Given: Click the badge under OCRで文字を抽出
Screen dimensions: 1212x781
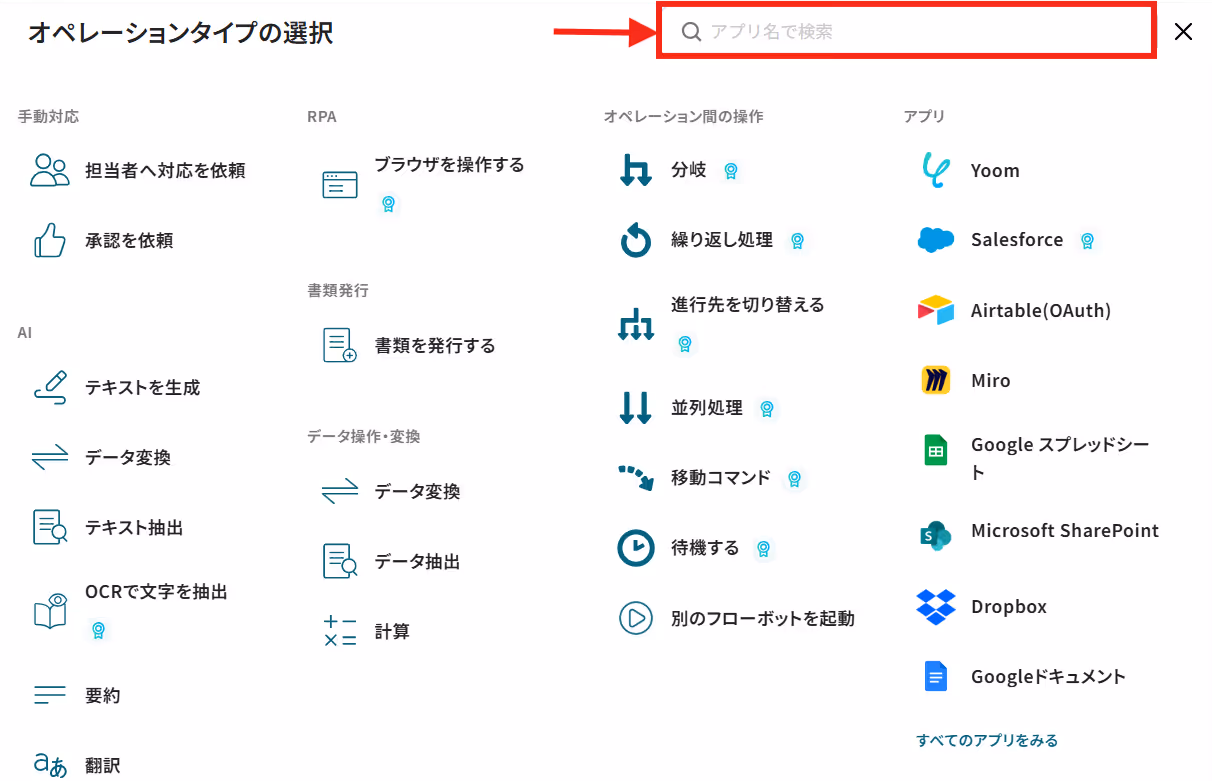Looking at the screenshot, I should pos(98,630).
